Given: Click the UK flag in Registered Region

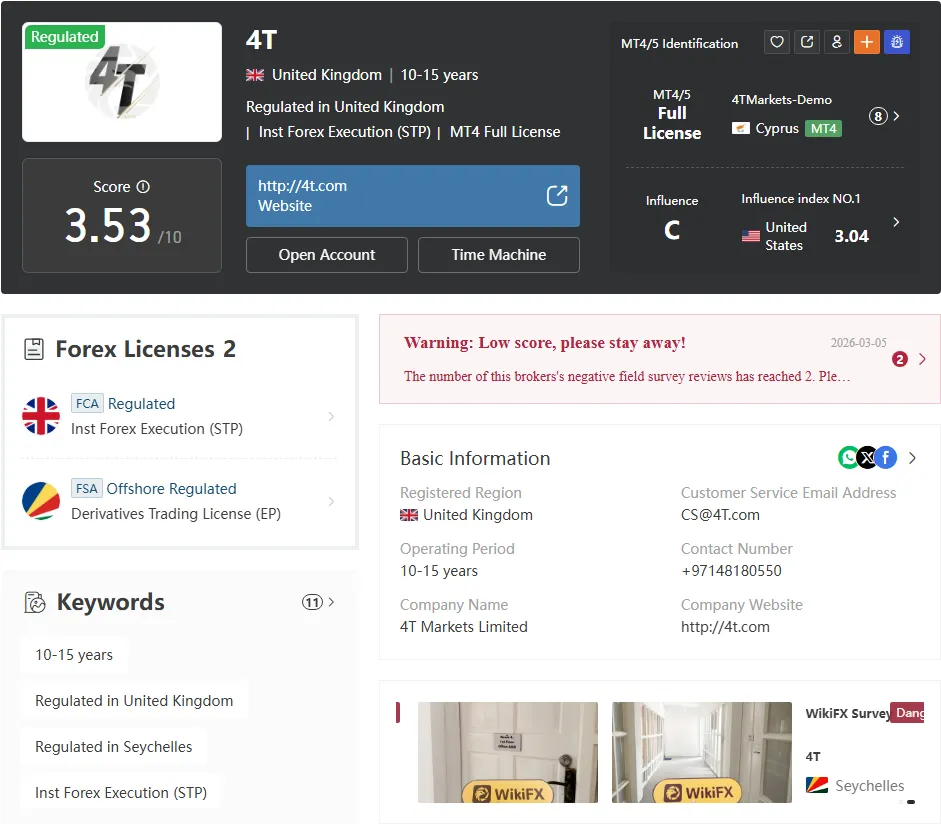Looking at the screenshot, I should point(409,515).
